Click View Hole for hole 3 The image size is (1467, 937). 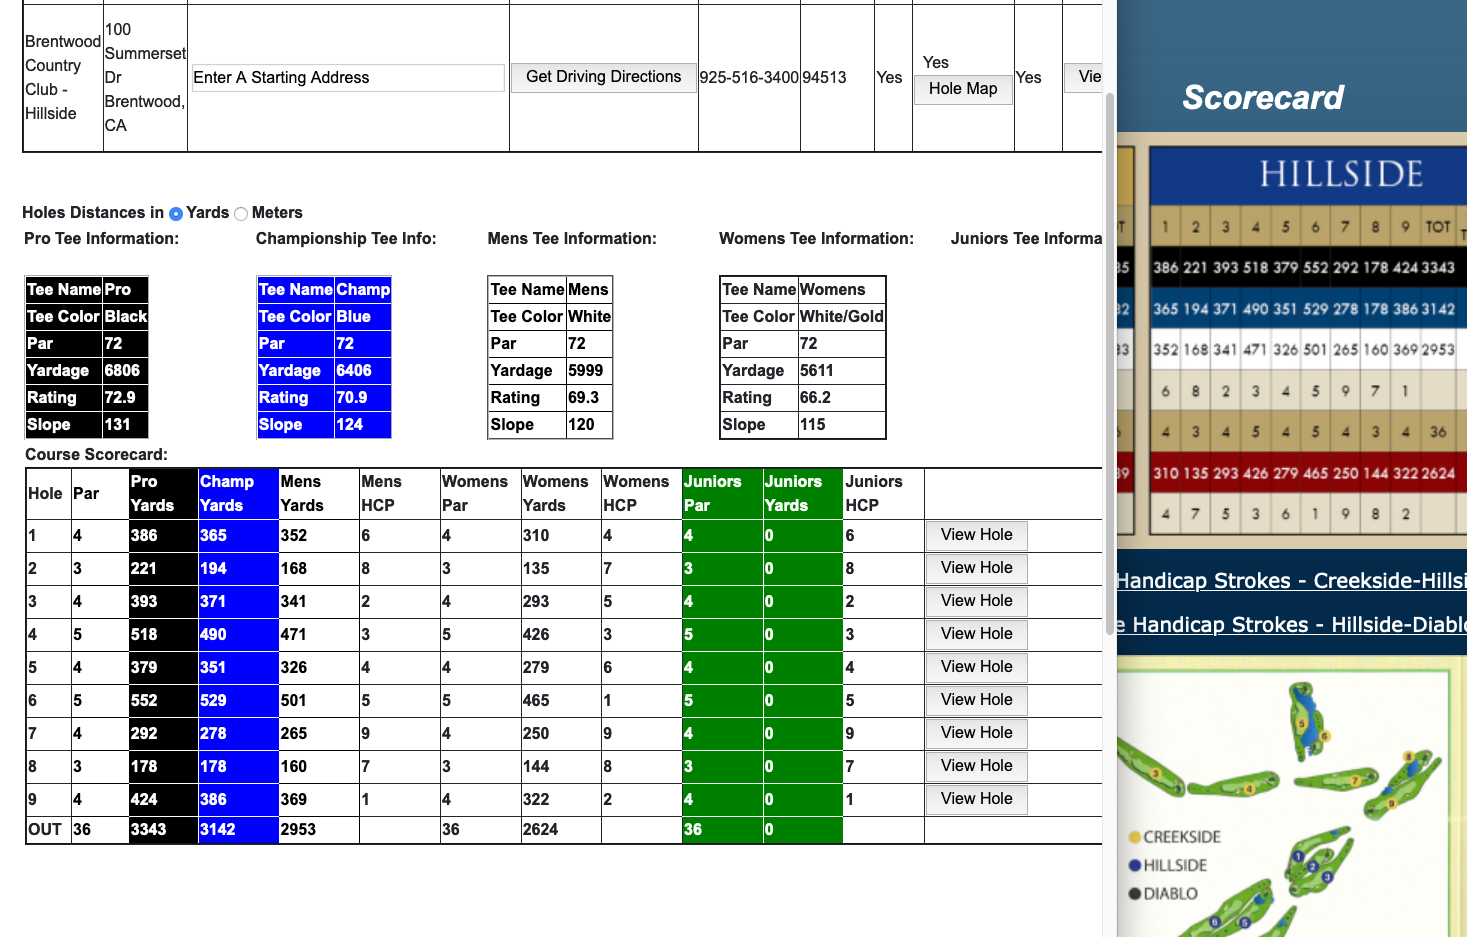pos(977,601)
